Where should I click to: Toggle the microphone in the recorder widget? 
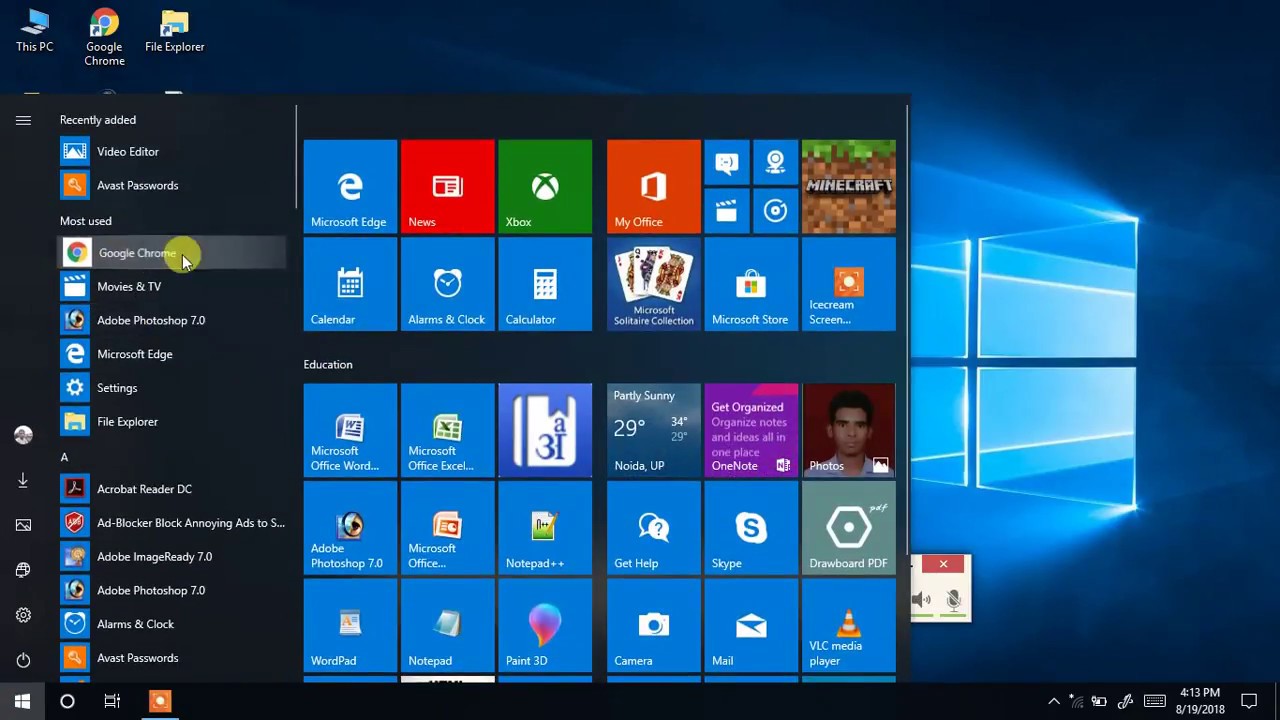click(x=953, y=600)
